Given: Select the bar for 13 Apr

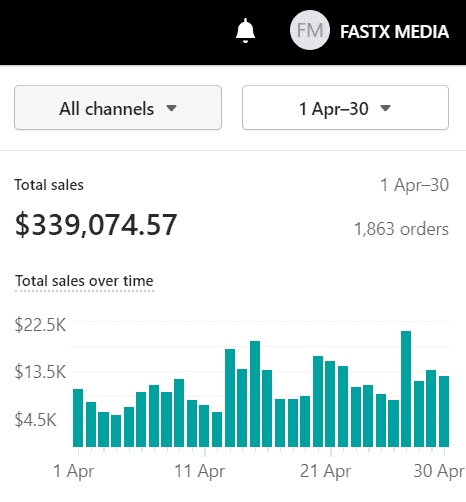Looking at the screenshot, I should pyautogui.click(x=230, y=398).
